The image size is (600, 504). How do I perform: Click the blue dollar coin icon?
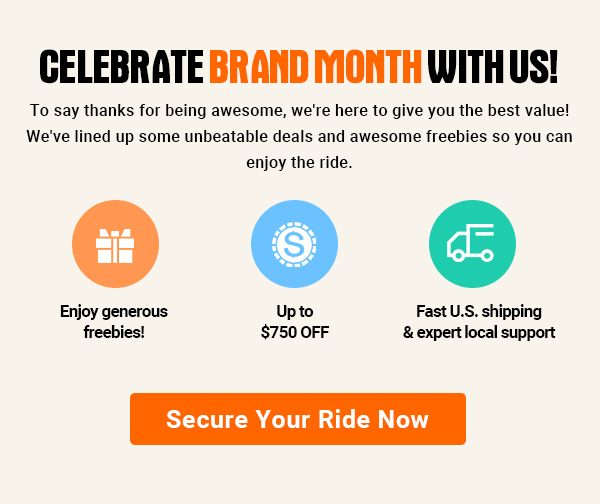click(294, 244)
